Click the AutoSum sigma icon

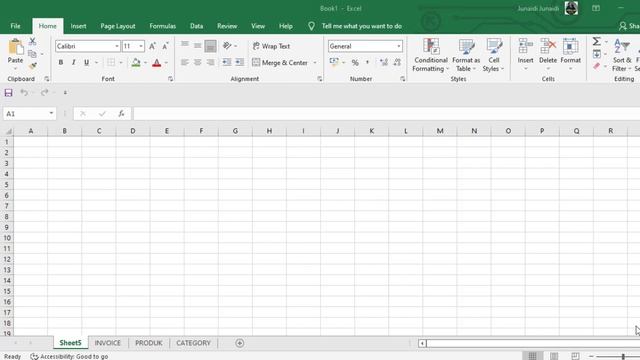click(597, 41)
